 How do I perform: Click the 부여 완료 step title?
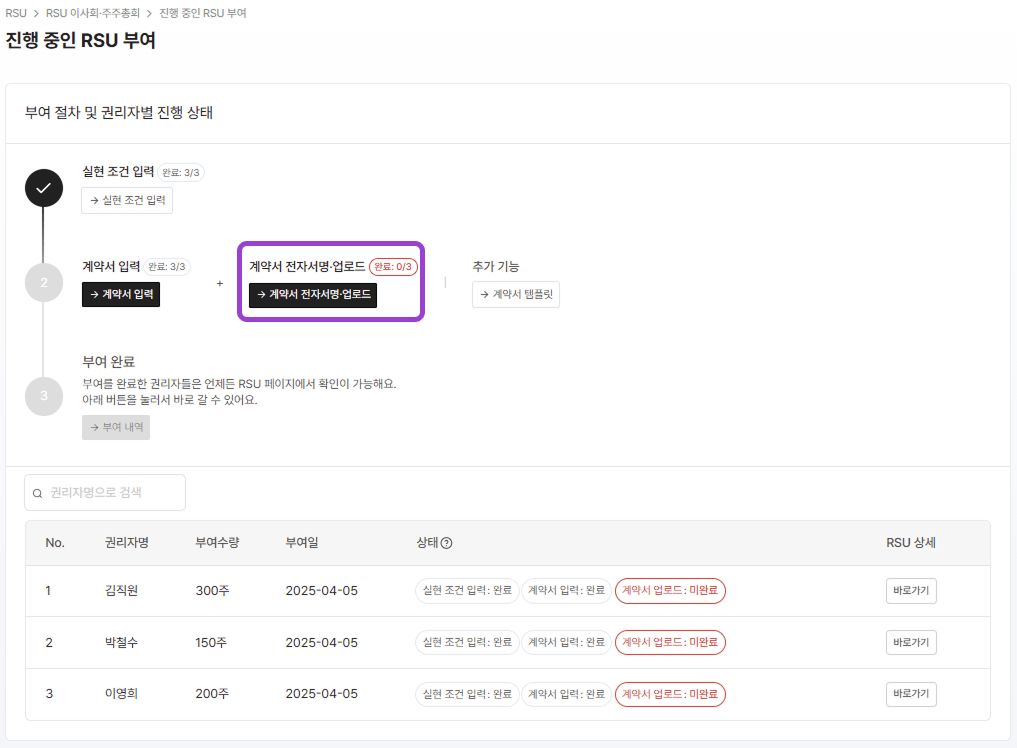pyautogui.click(x=108, y=361)
